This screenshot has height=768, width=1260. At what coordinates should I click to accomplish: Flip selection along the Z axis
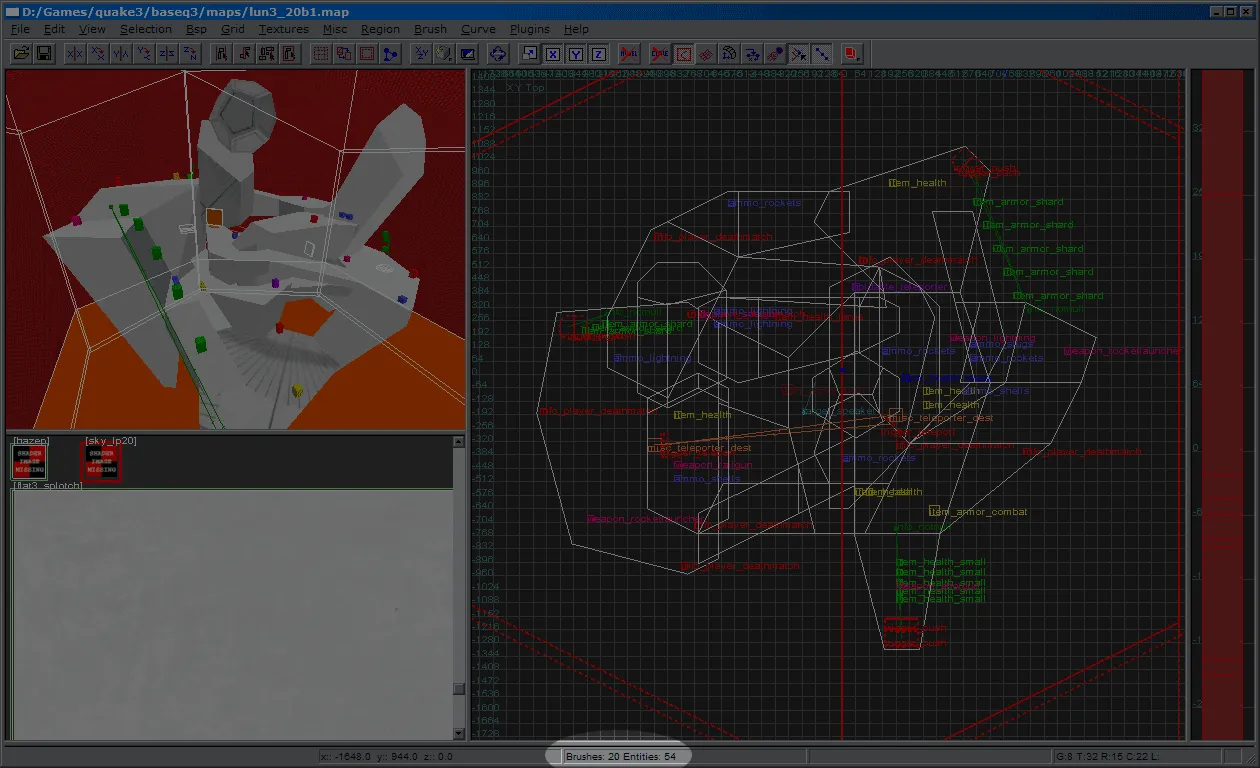tap(167, 53)
